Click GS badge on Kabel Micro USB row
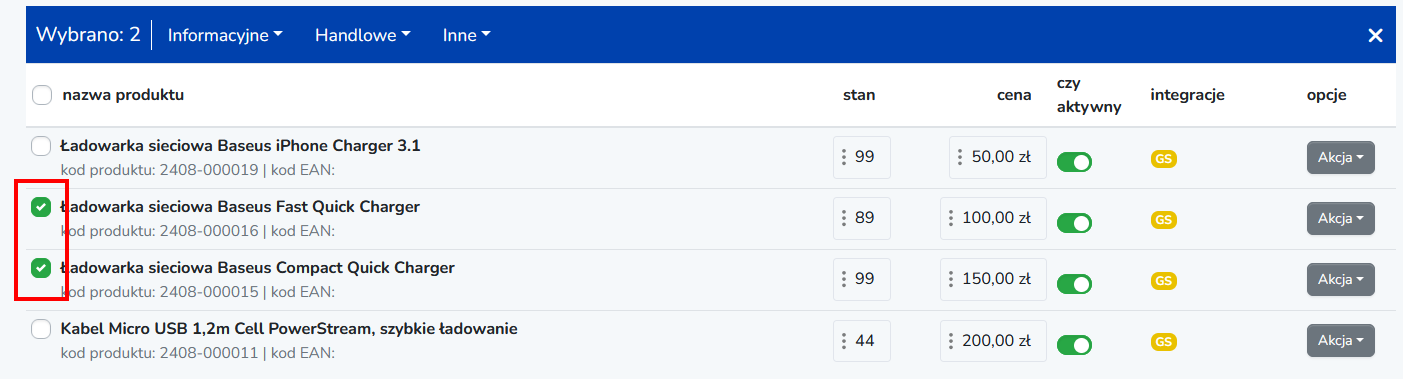 point(1163,342)
